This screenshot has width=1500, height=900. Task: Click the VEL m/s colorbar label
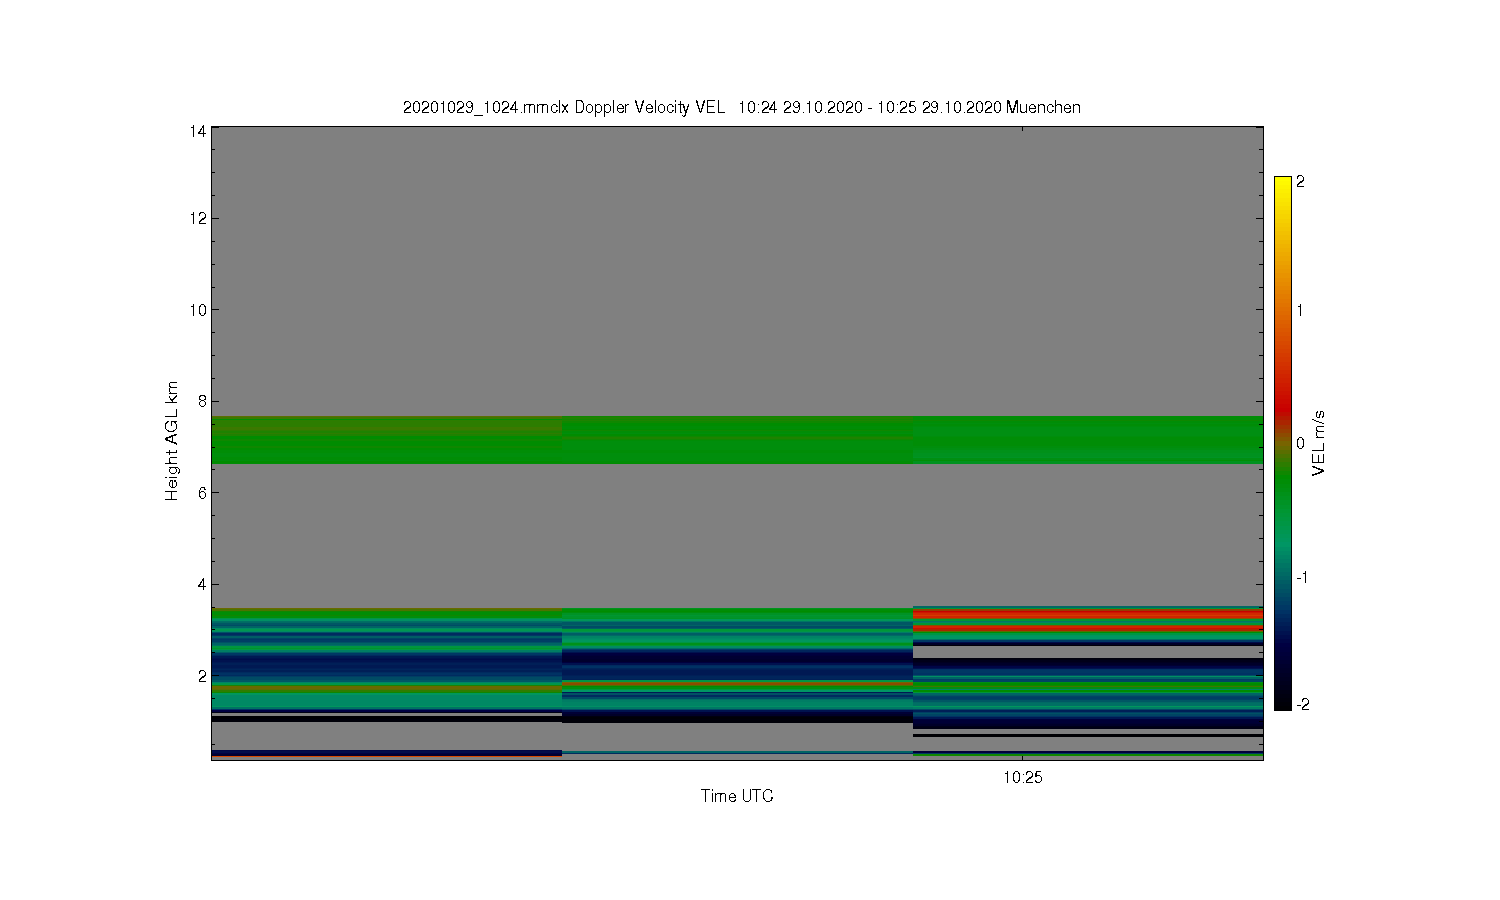tap(1318, 443)
